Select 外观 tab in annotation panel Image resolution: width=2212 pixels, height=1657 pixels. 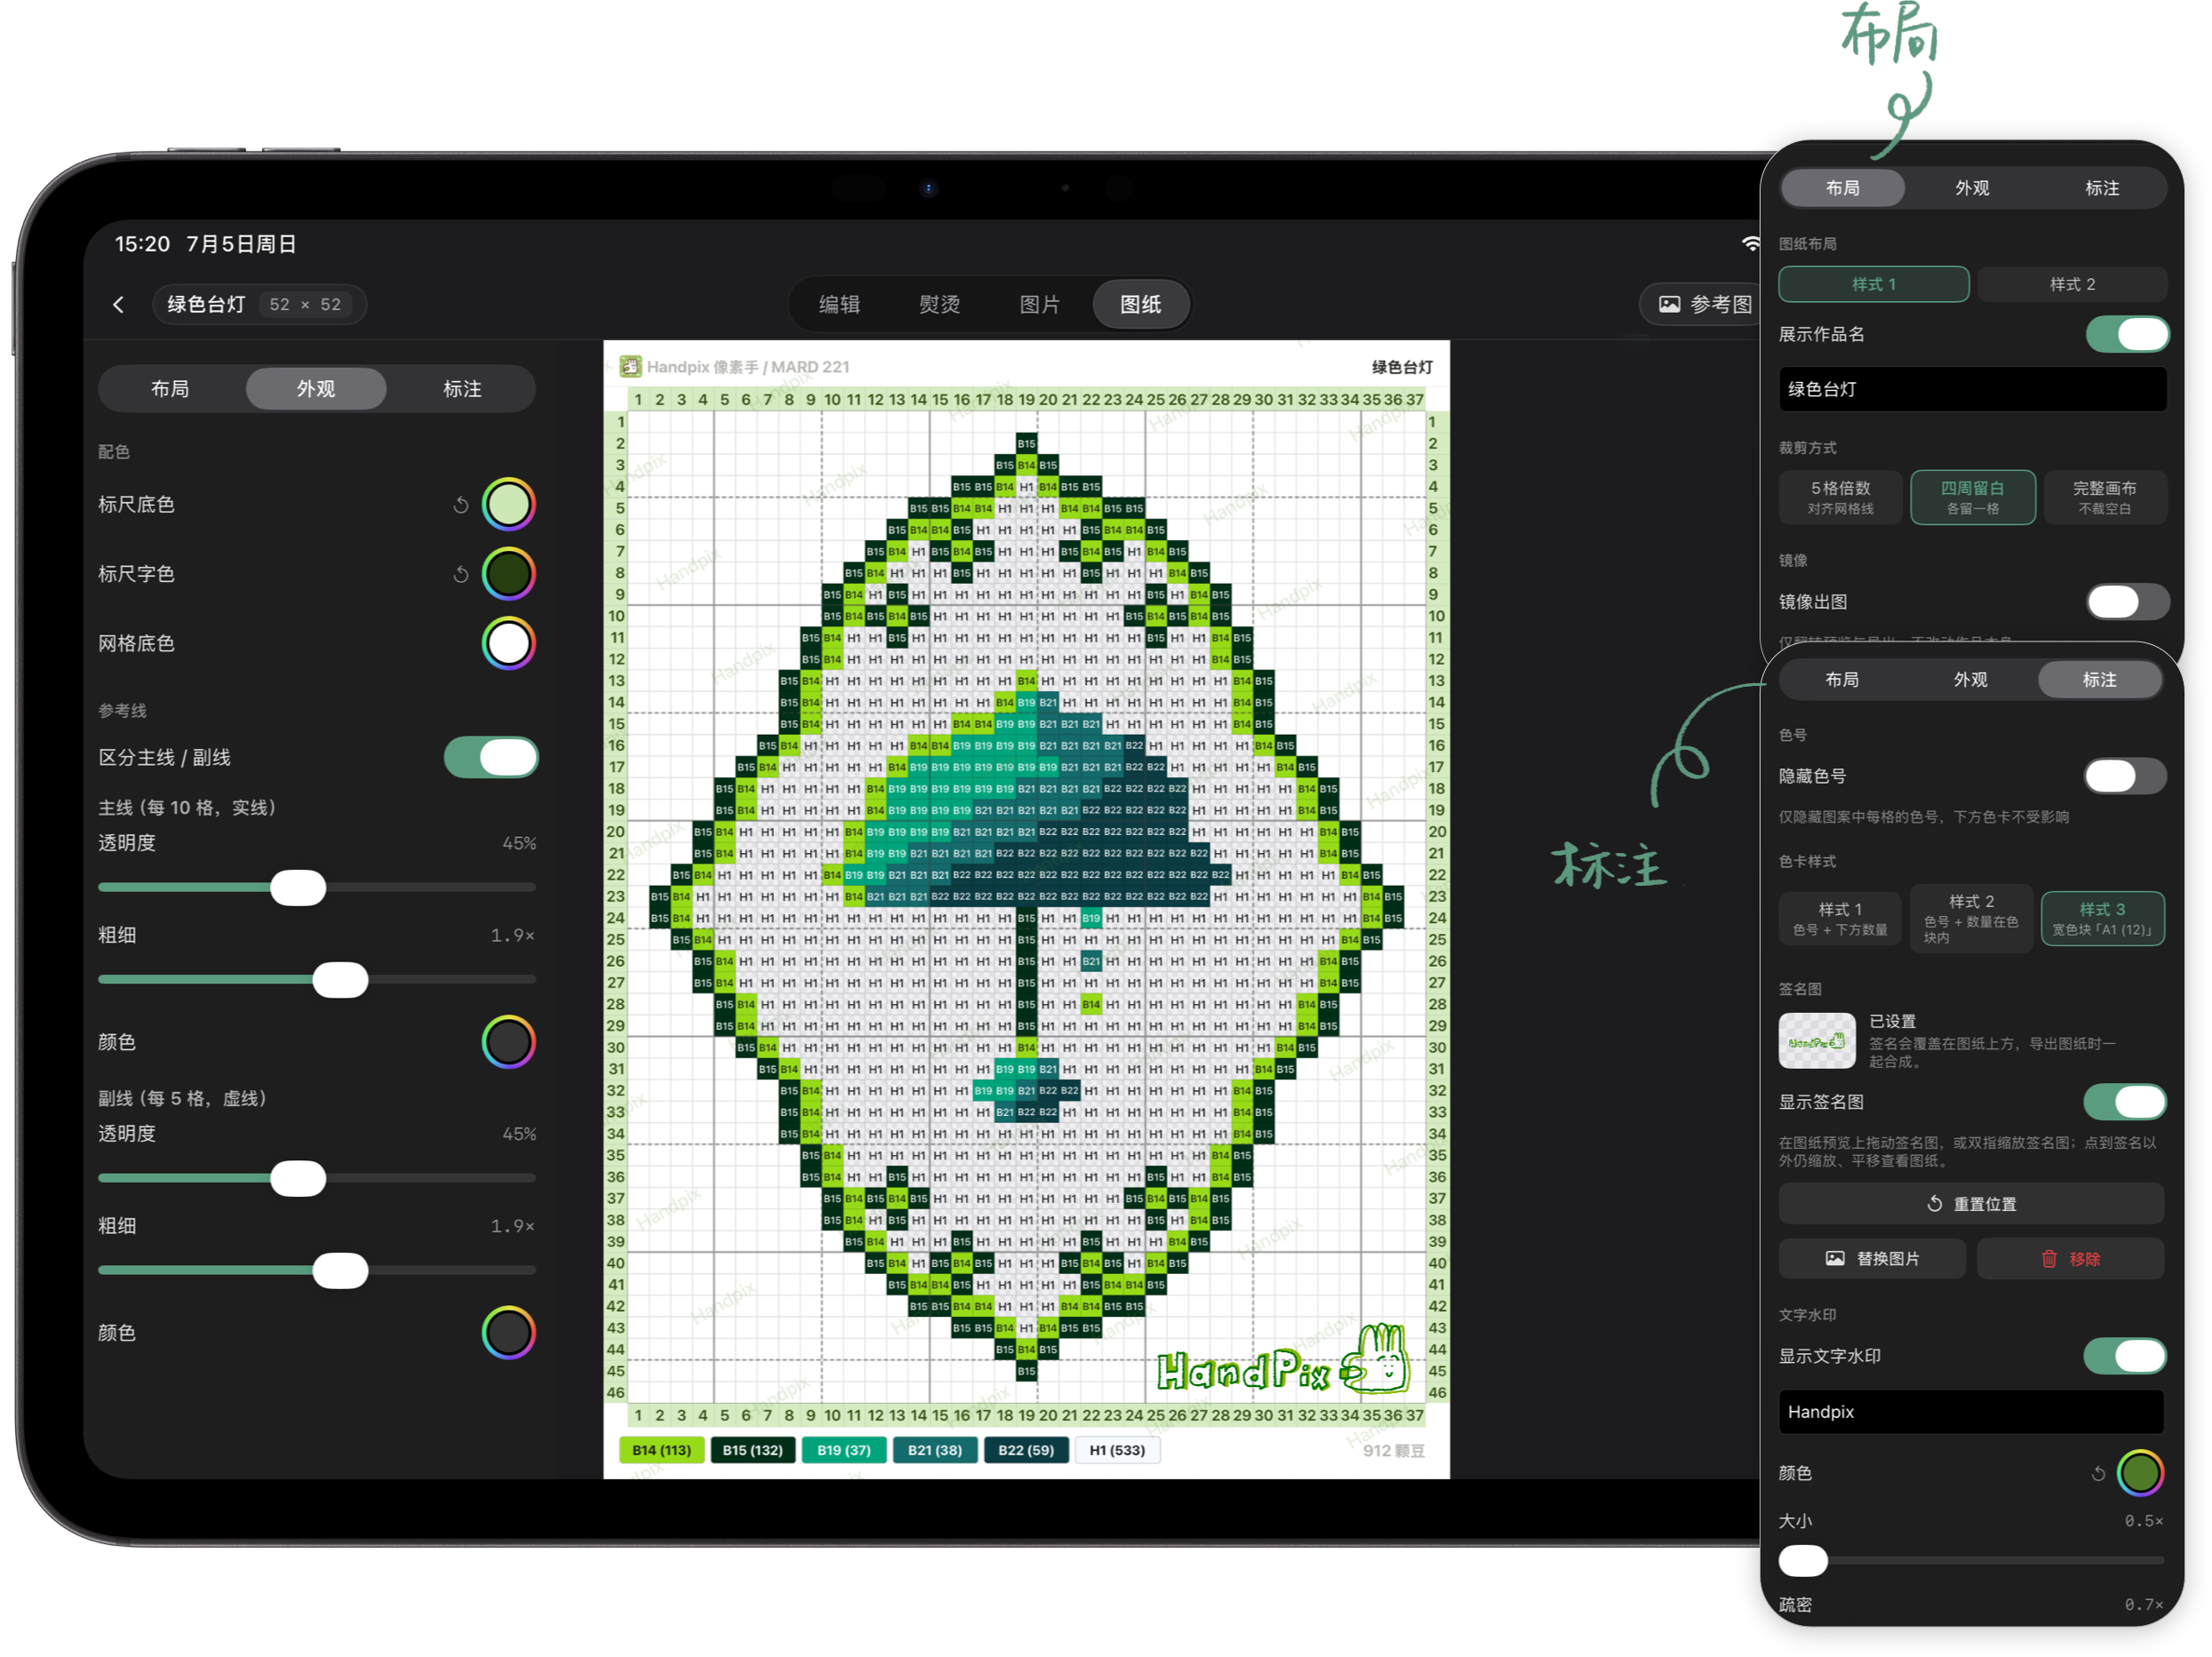(x=1971, y=679)
